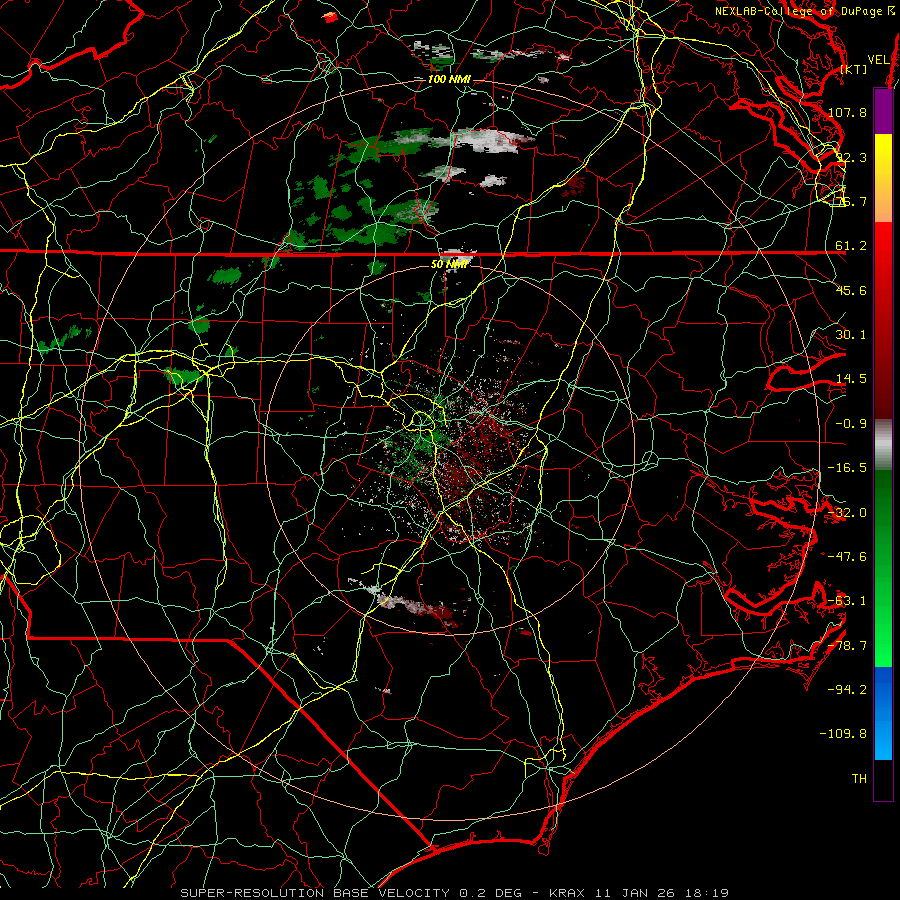Select the -109.8 velocity scale value

point(843,734)
